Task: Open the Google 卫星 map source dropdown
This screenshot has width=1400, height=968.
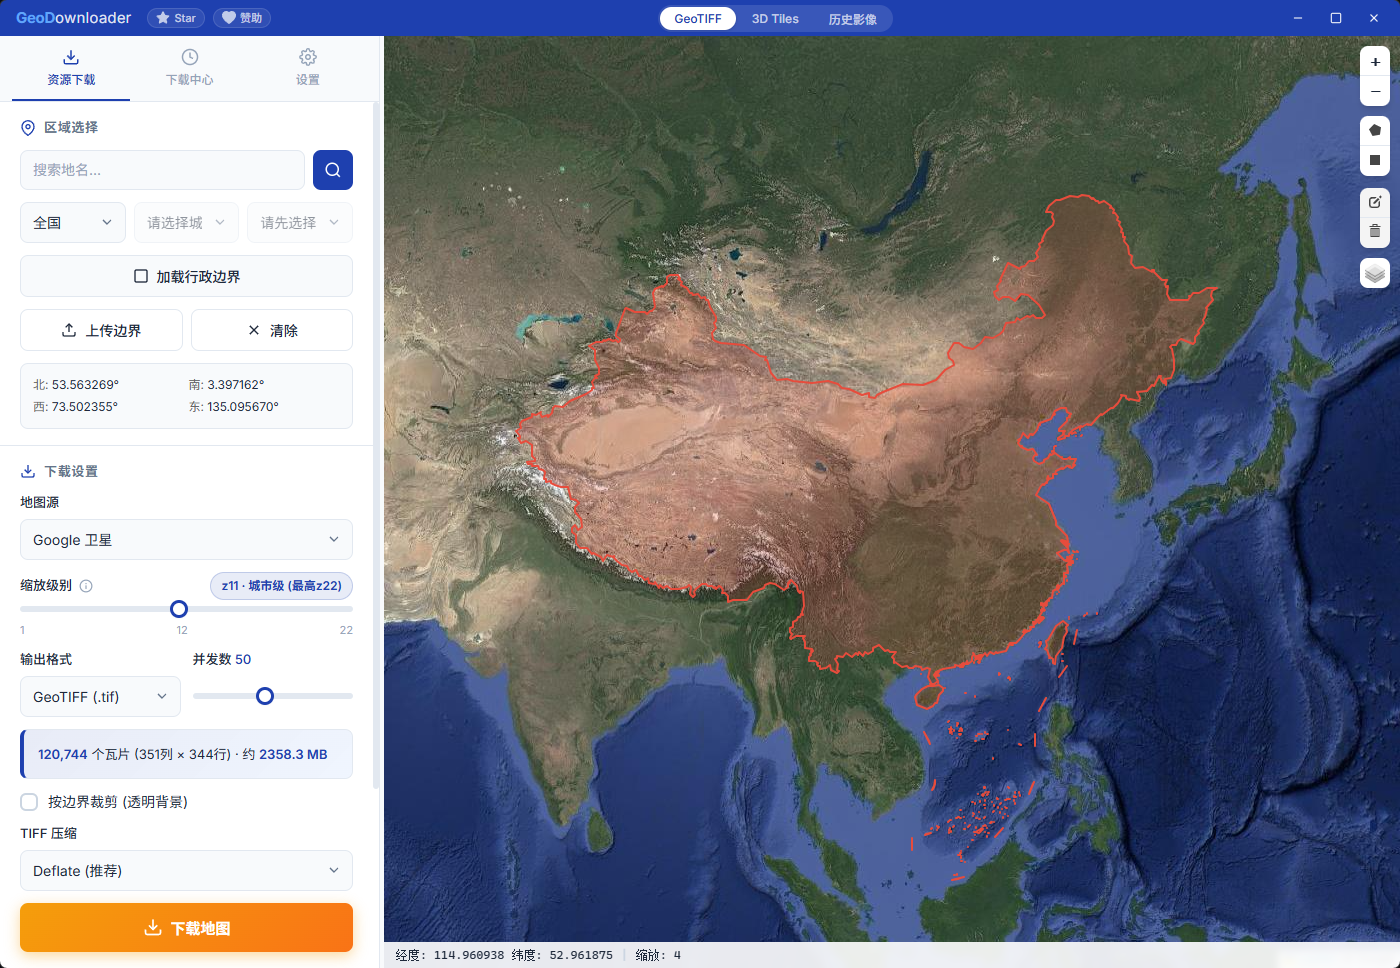Action: (x=186, y=539)
